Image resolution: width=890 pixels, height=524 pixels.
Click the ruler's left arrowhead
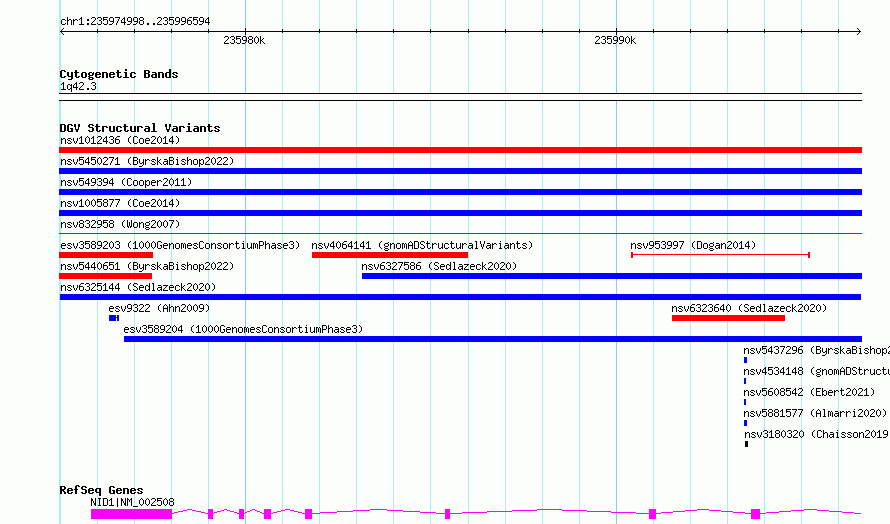62,31
